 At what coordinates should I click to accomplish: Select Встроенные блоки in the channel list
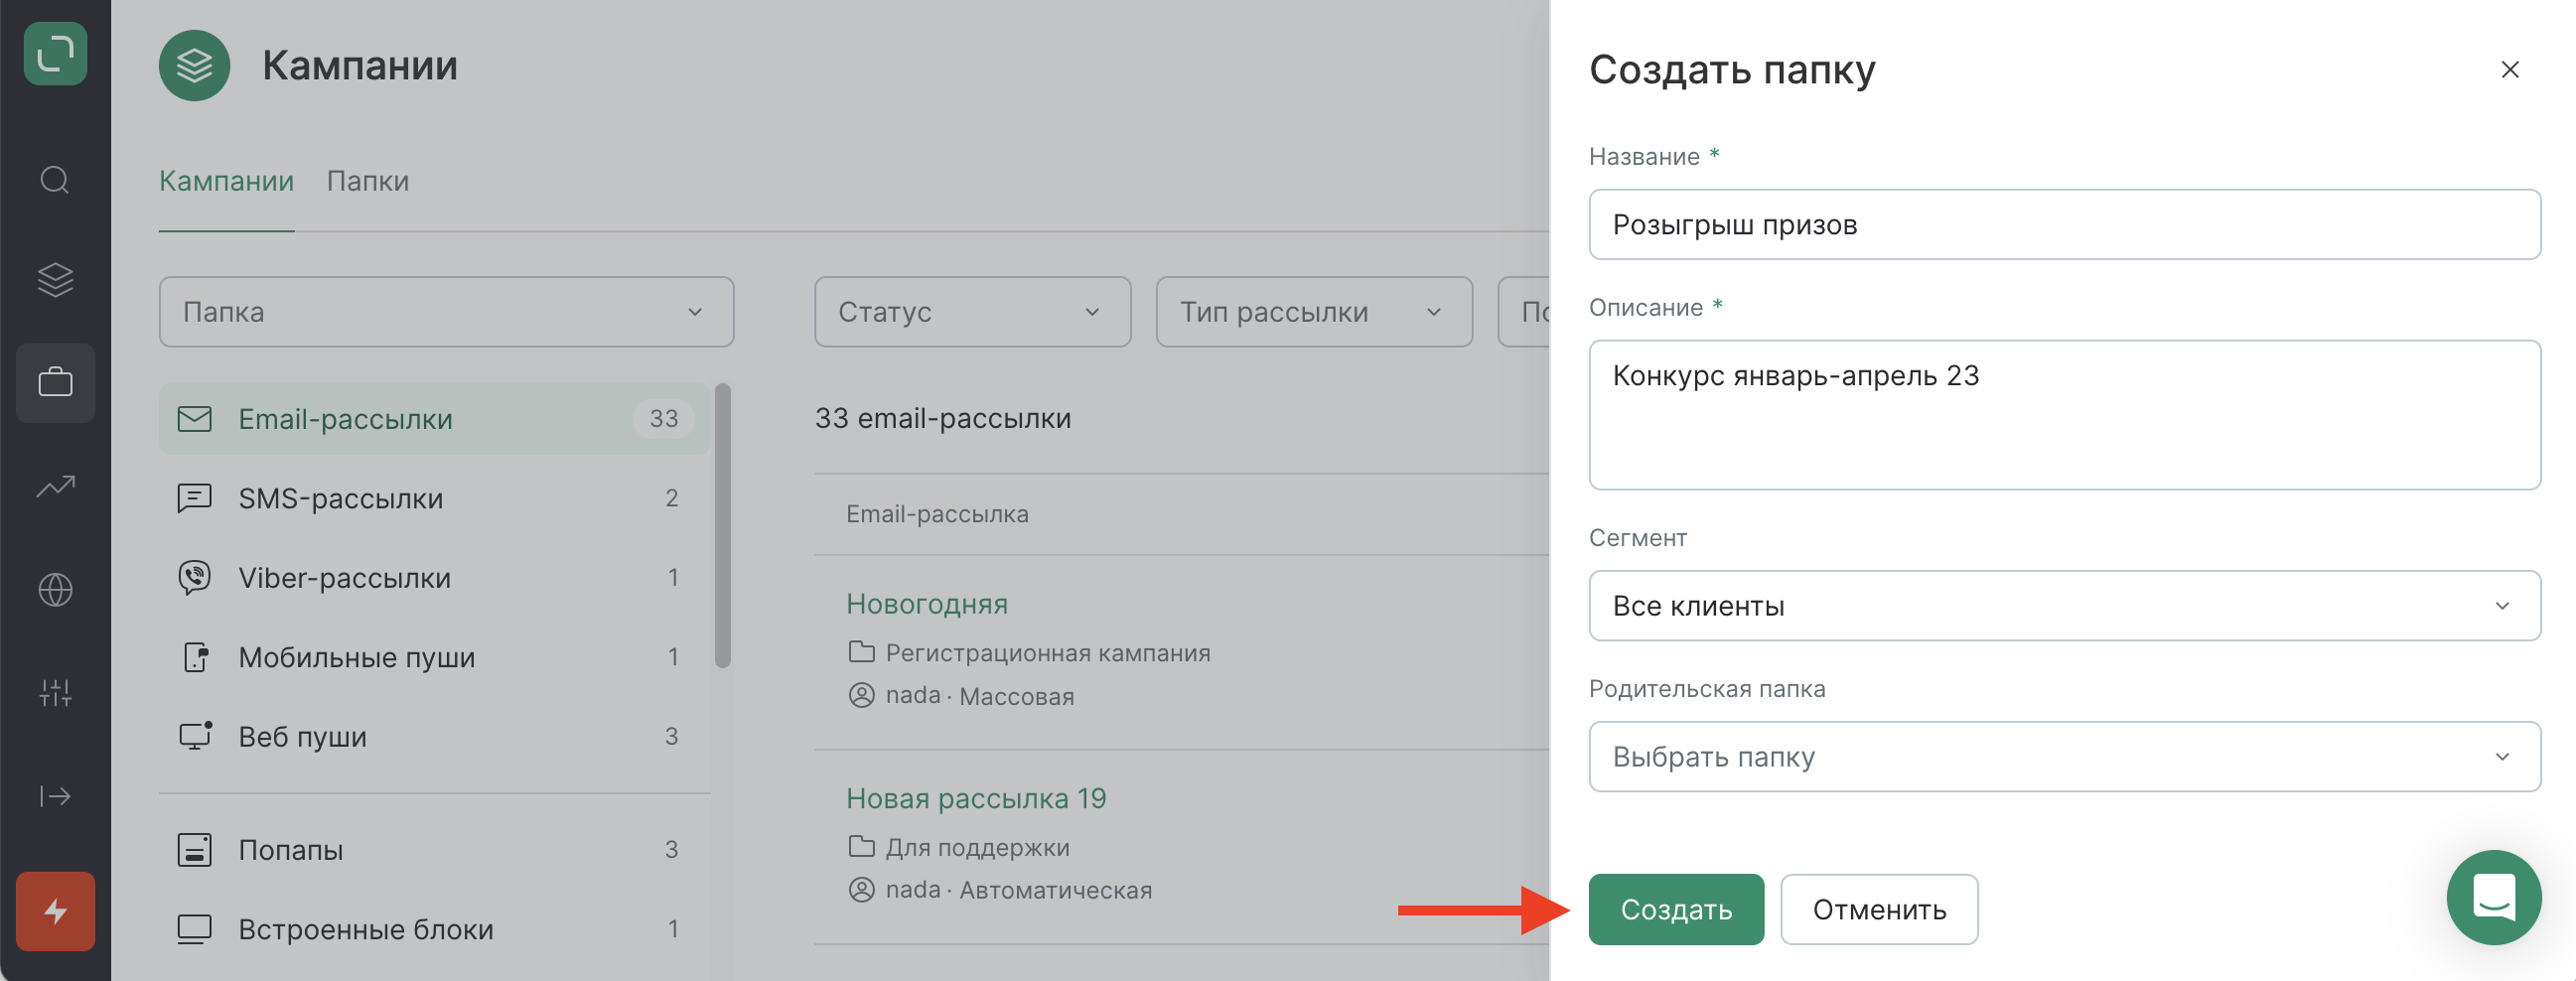pos(434,929)
